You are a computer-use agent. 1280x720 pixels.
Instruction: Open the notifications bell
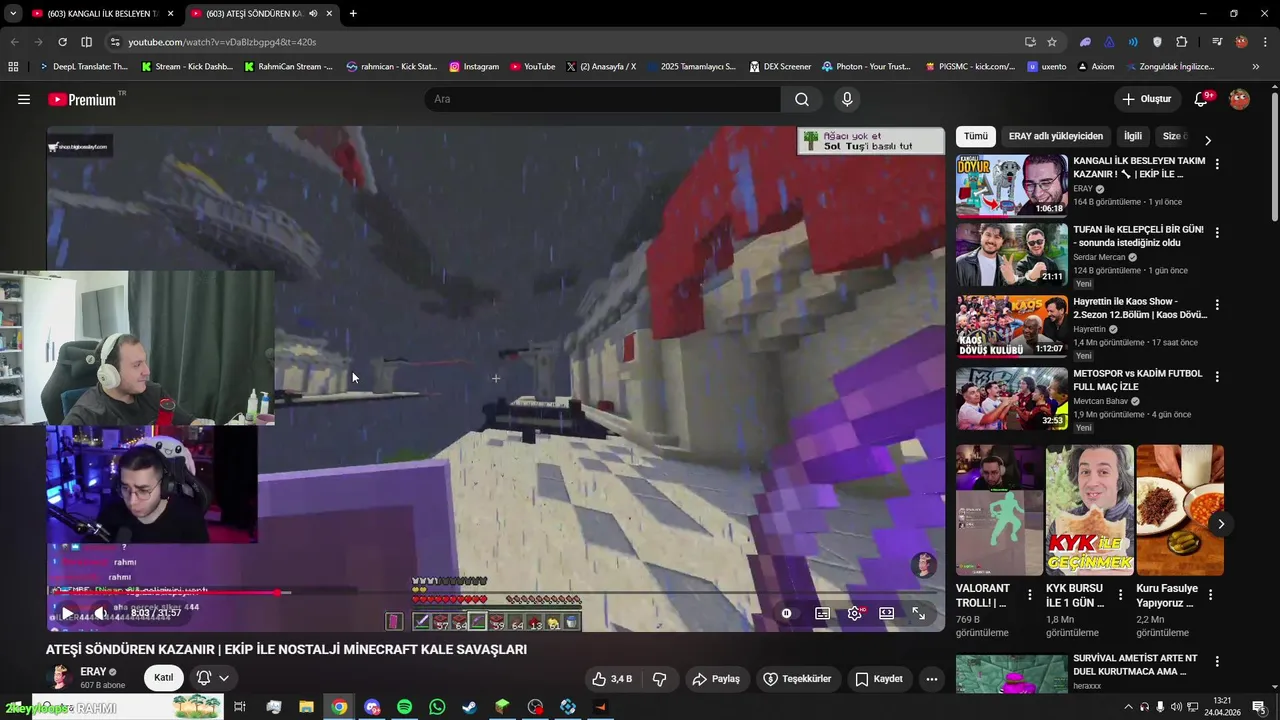pyautogui.click(x=1203, y=99)
